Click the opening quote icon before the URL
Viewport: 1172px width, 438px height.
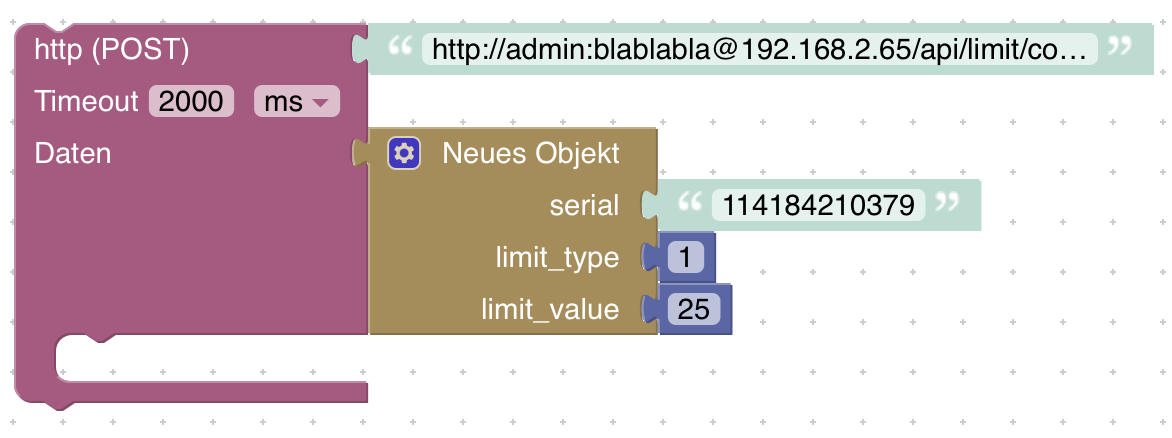(400, 48)
